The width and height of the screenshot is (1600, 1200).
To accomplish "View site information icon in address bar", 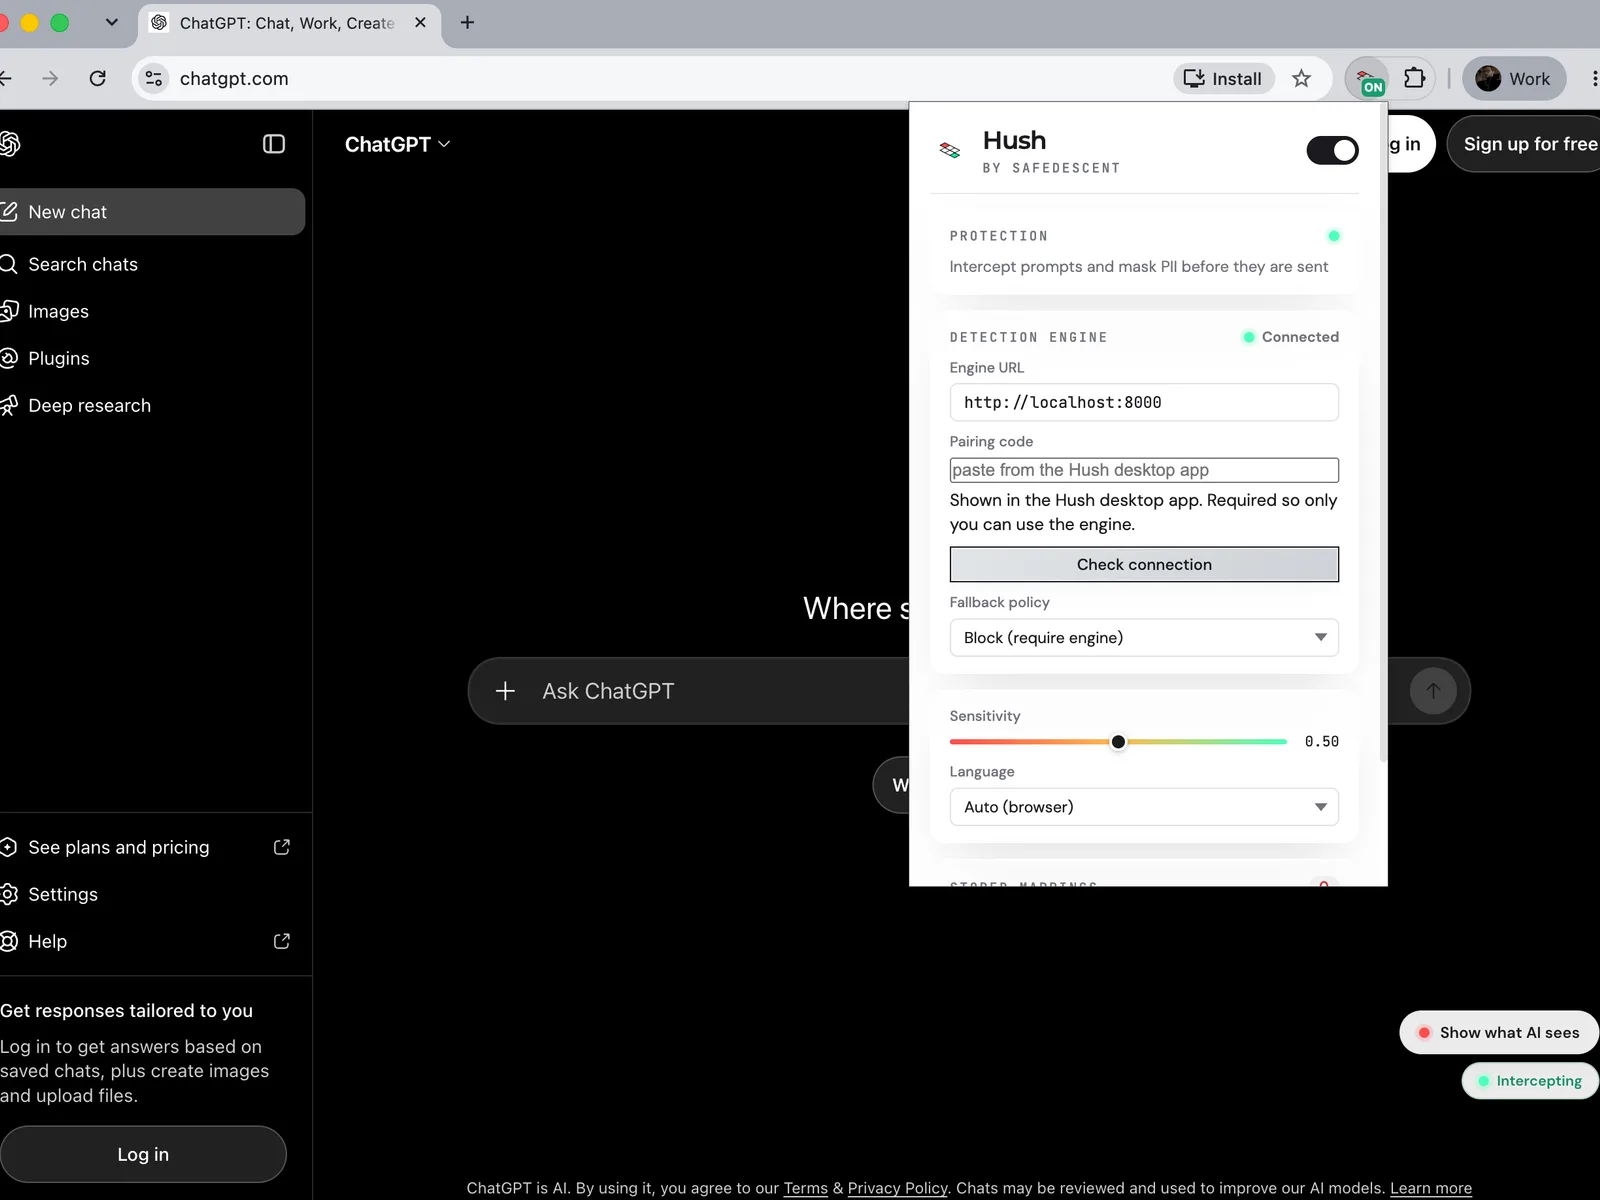I will [153, 78].
